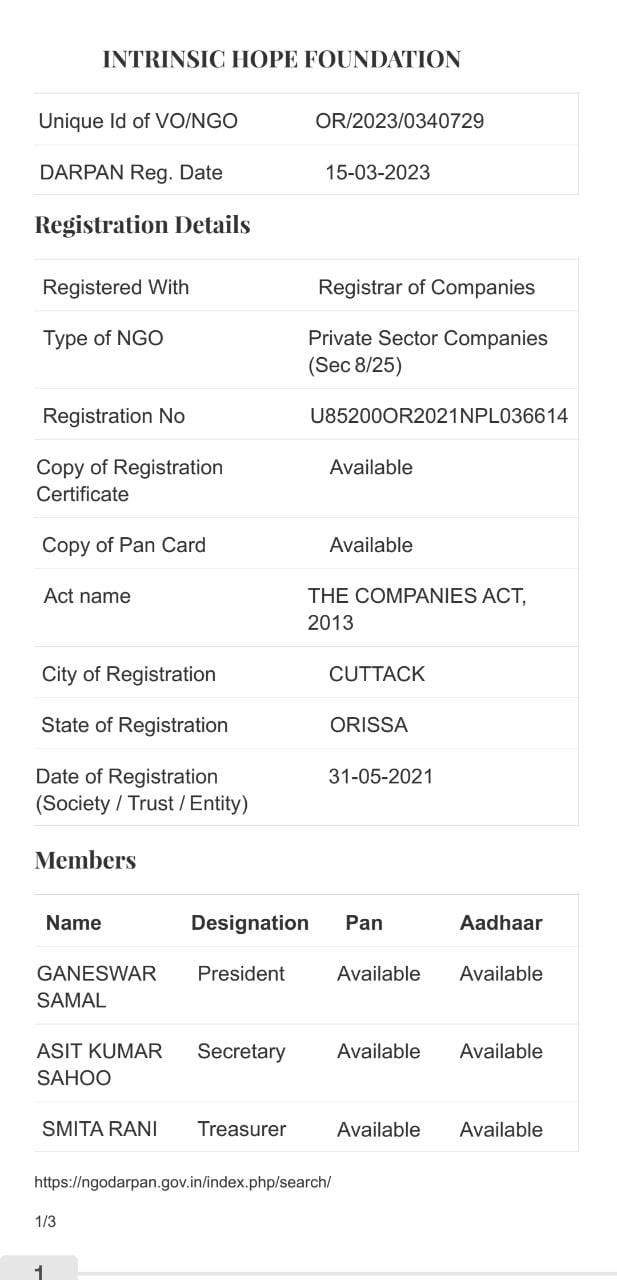The width and height of the screenshot is (617, 1280).
Task: Click the ngodarpan.gov.in search URL
Action: coord(182,1182)
